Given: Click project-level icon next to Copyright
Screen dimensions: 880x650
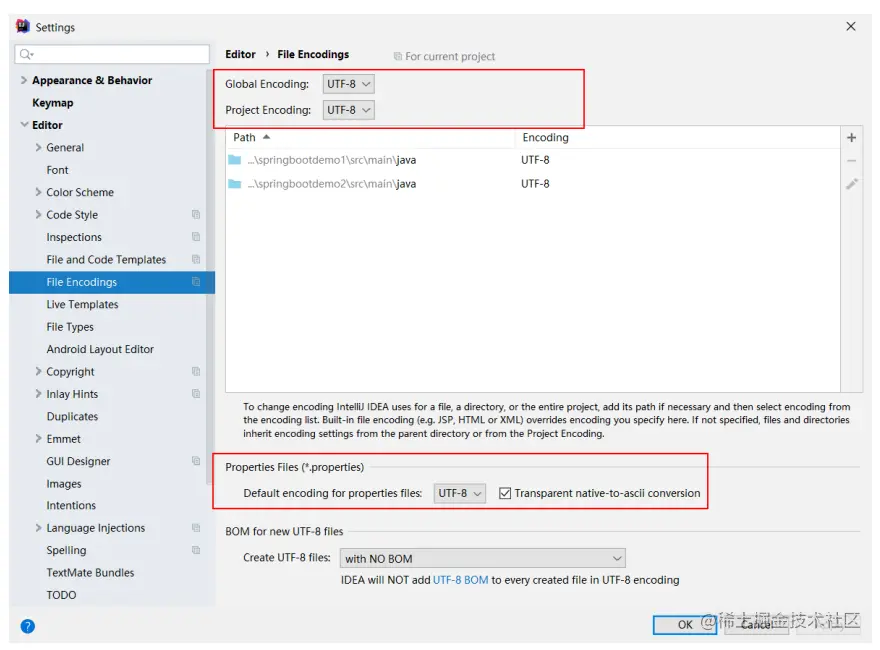Looking at the screenshot, I should point(196,372).
